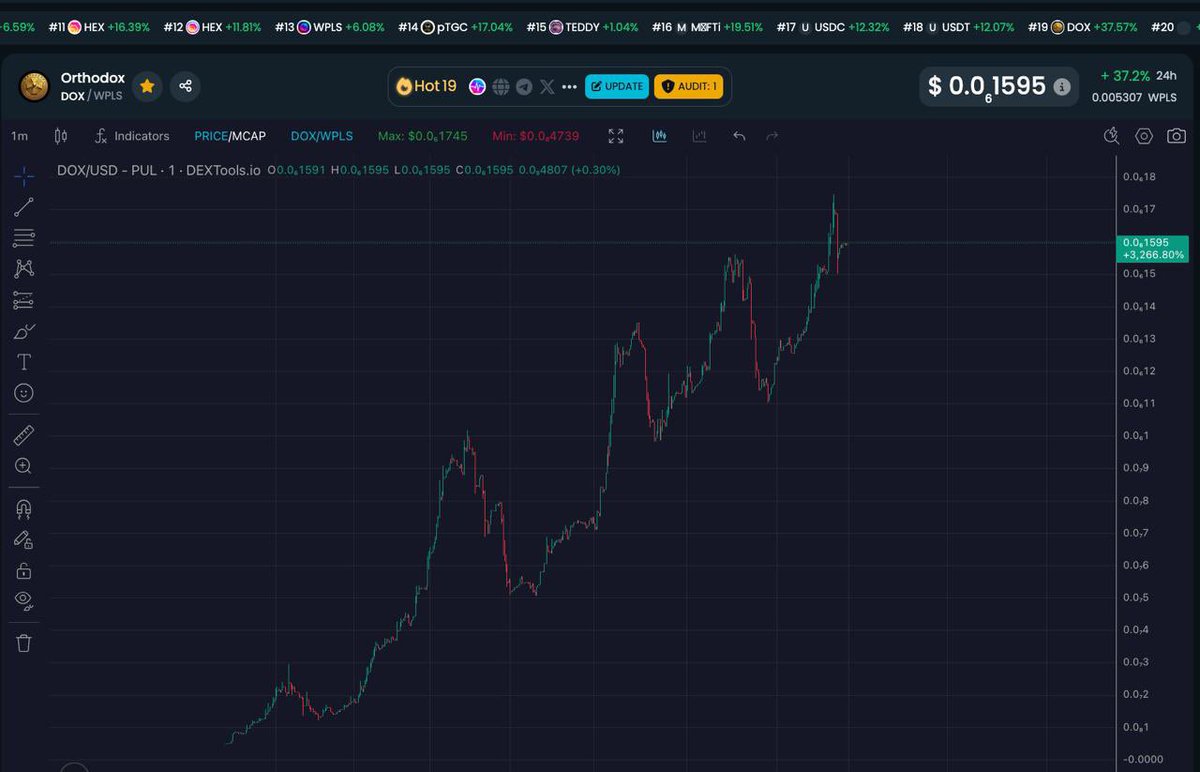Open the candlestick chart style selector
This screenshot has width=1200, height=772.
61,136
